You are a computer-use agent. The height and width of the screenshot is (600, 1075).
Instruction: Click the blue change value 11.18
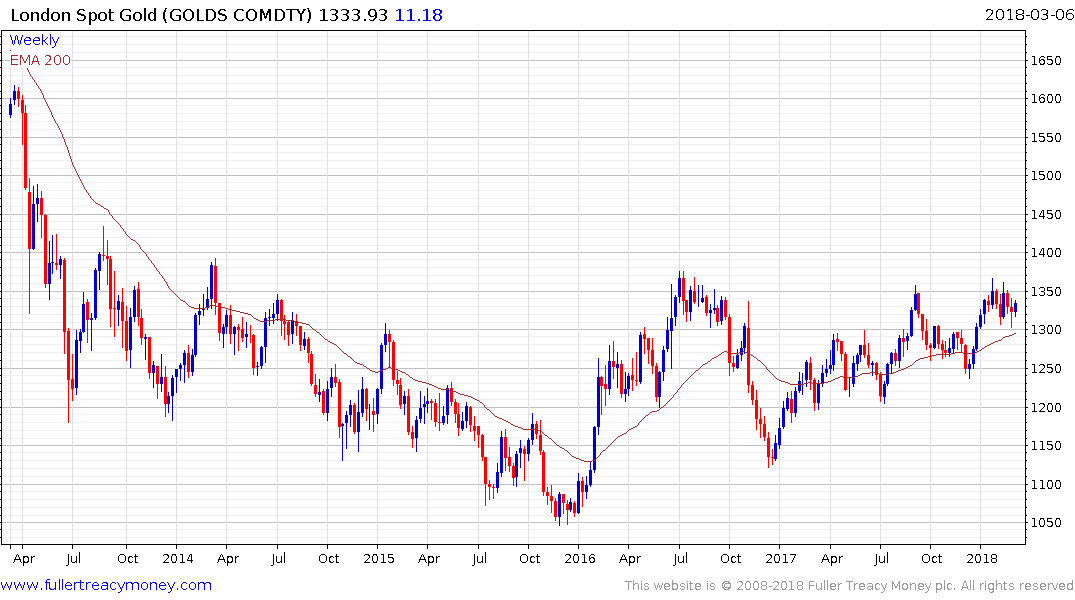tap(419, 15)
